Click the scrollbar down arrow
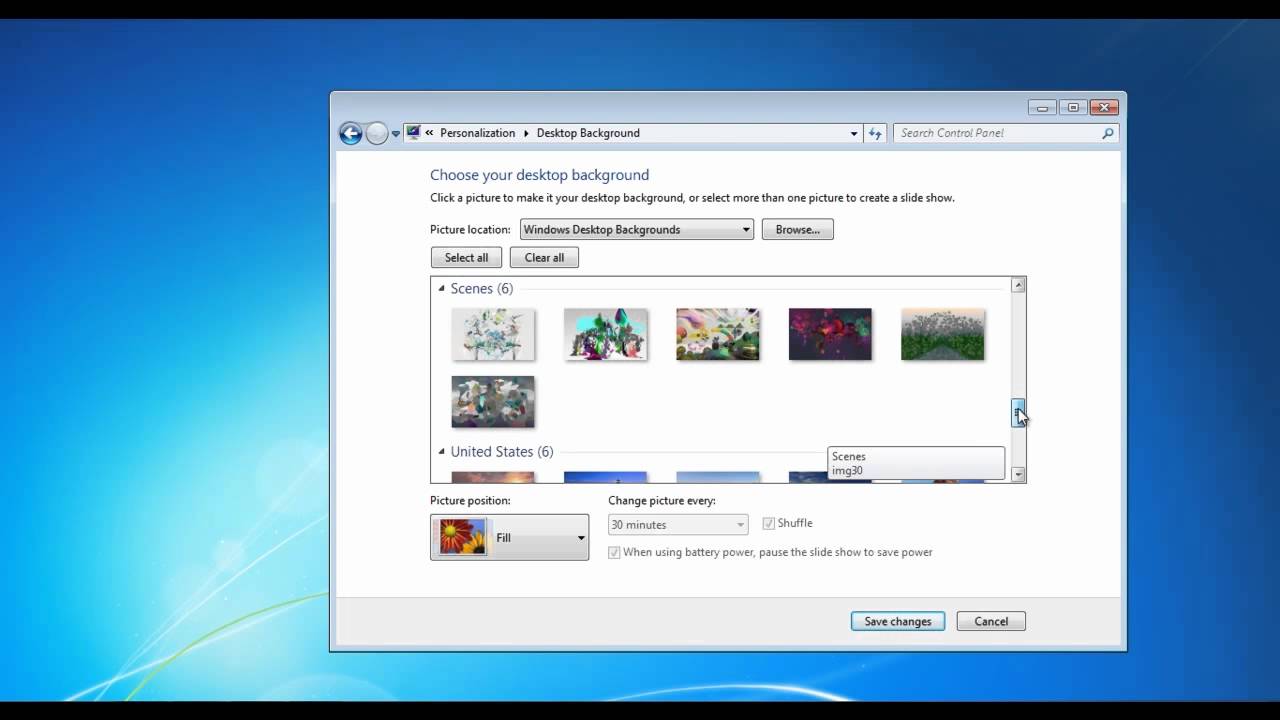The width and height of the screenshot is (1280, 720). click(1018, 473)
